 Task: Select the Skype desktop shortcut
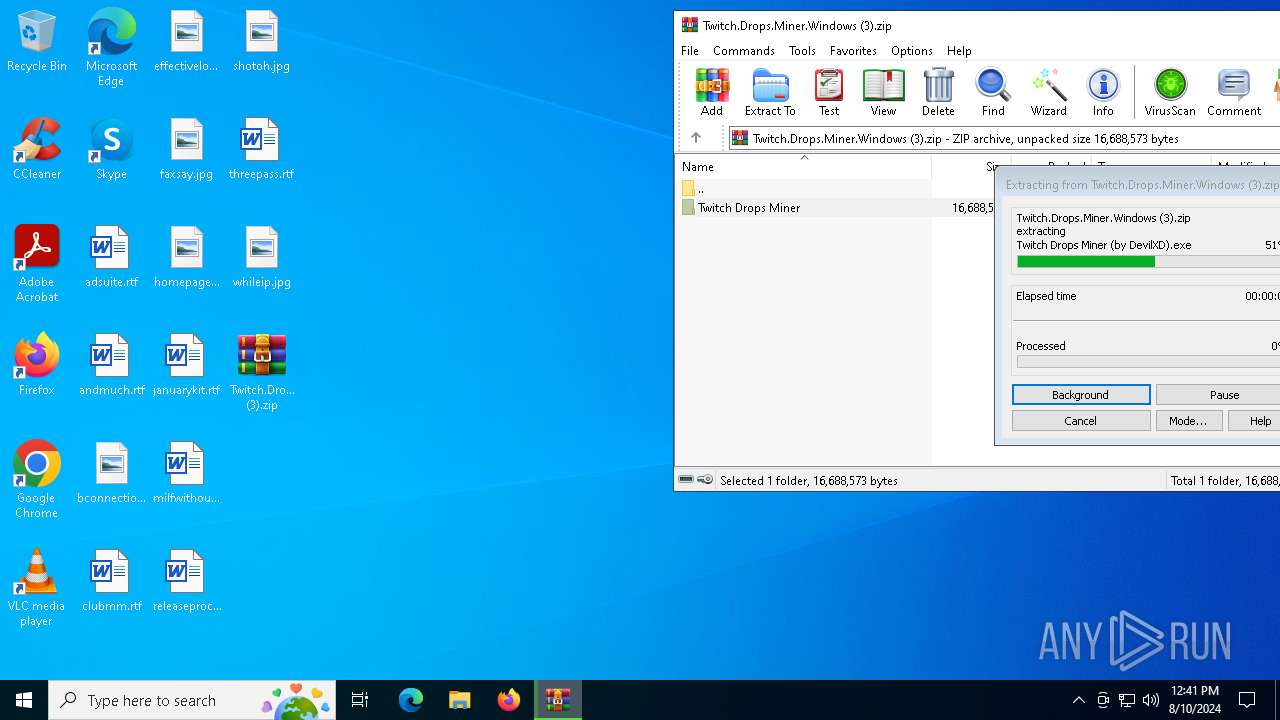coord(111,149)
